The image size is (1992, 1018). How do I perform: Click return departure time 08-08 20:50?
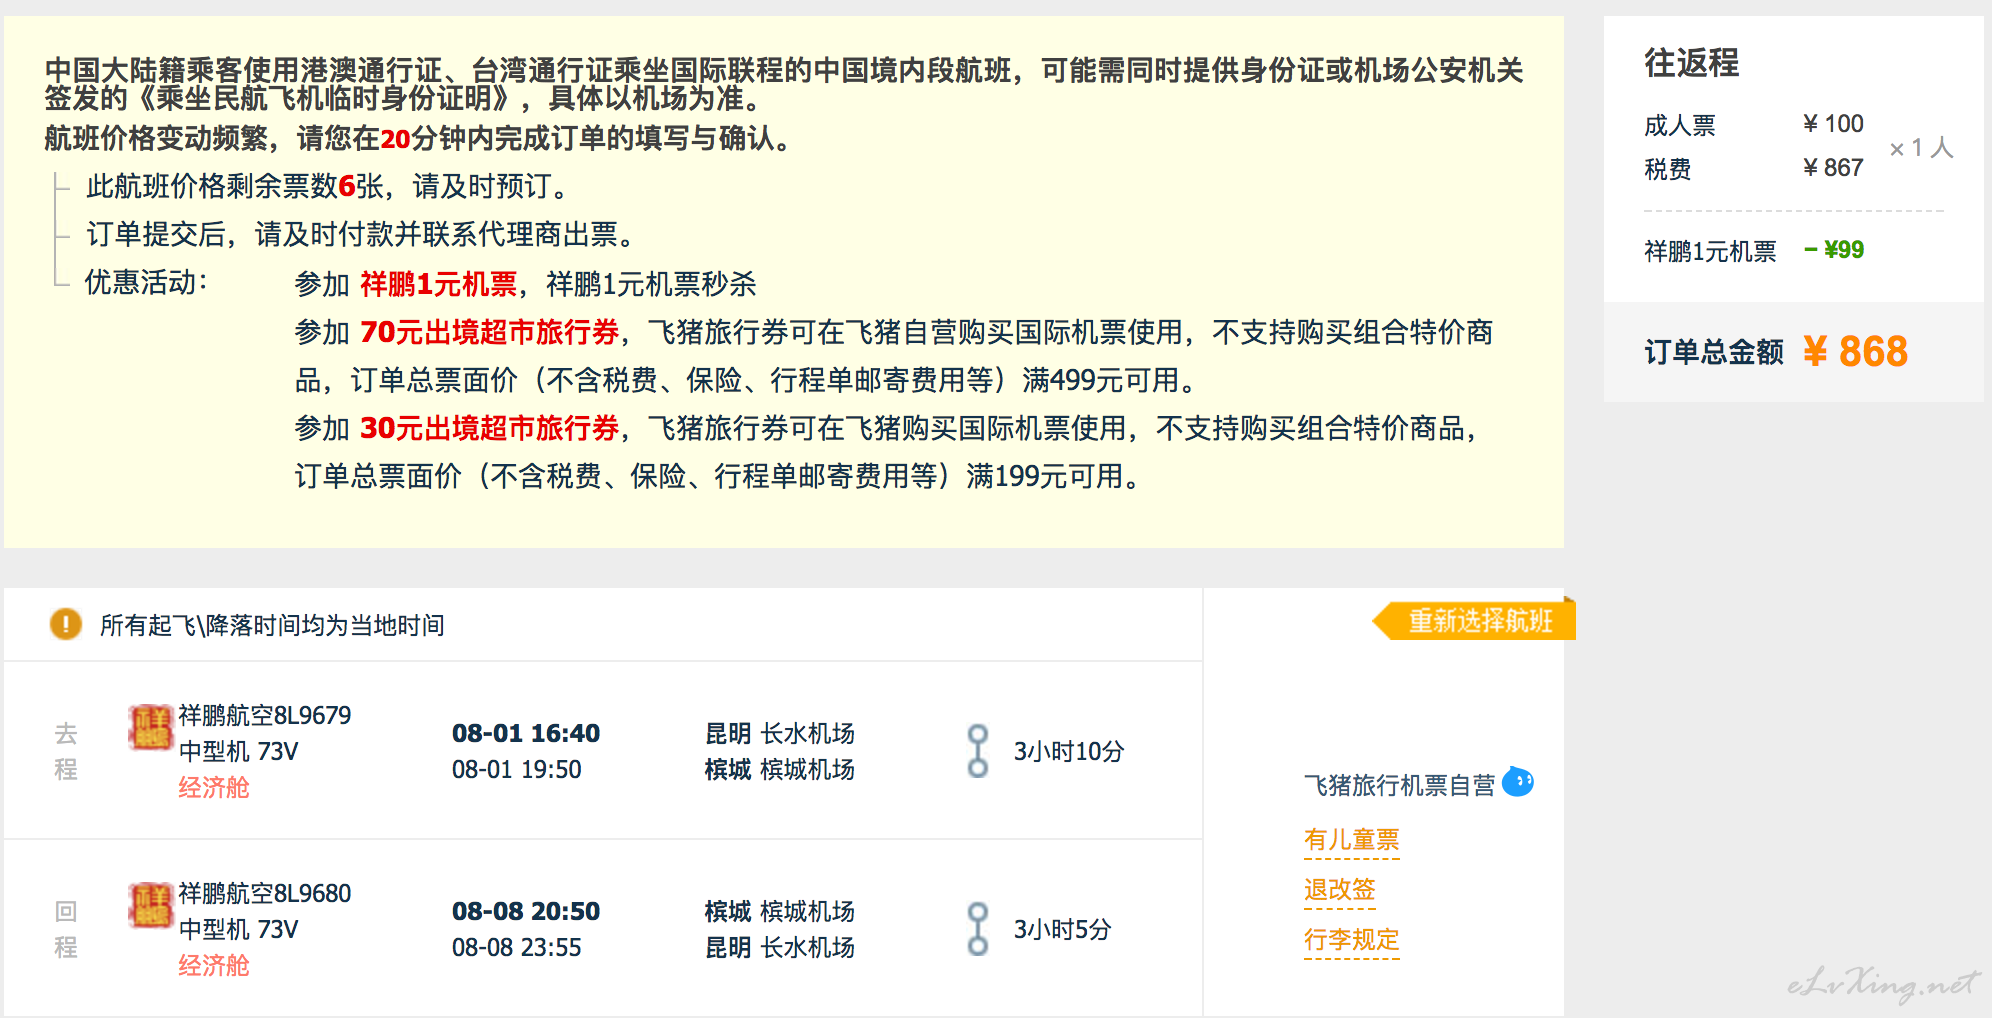(526, 911)
